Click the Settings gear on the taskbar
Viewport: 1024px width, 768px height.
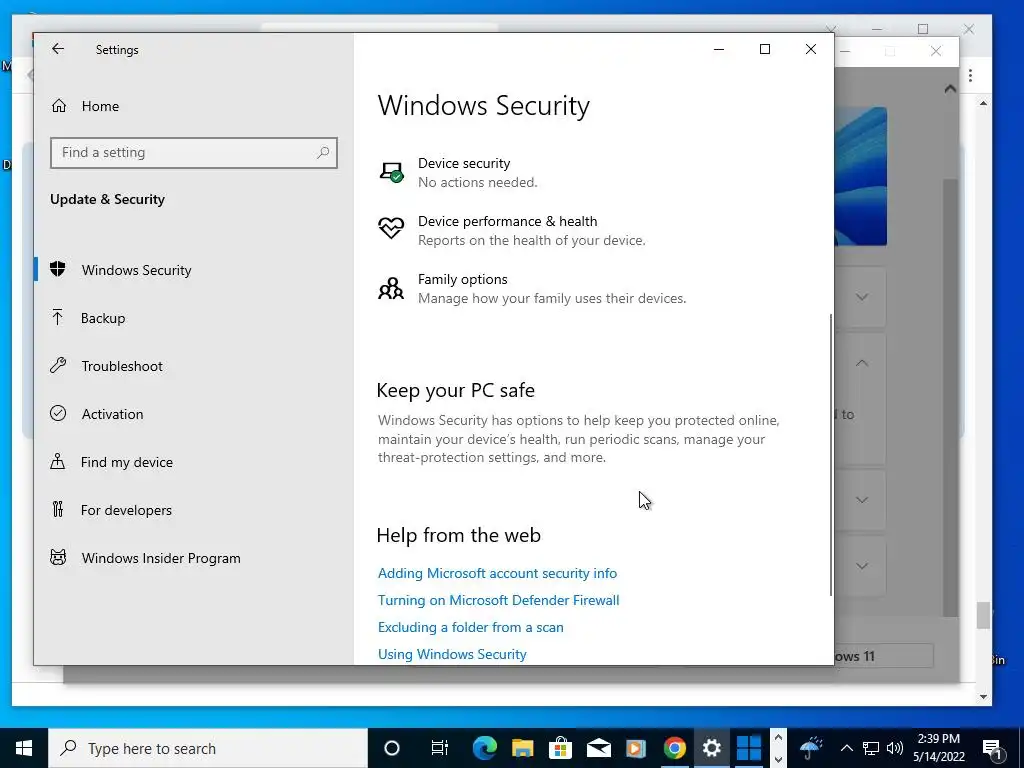(x=712, y=748)
